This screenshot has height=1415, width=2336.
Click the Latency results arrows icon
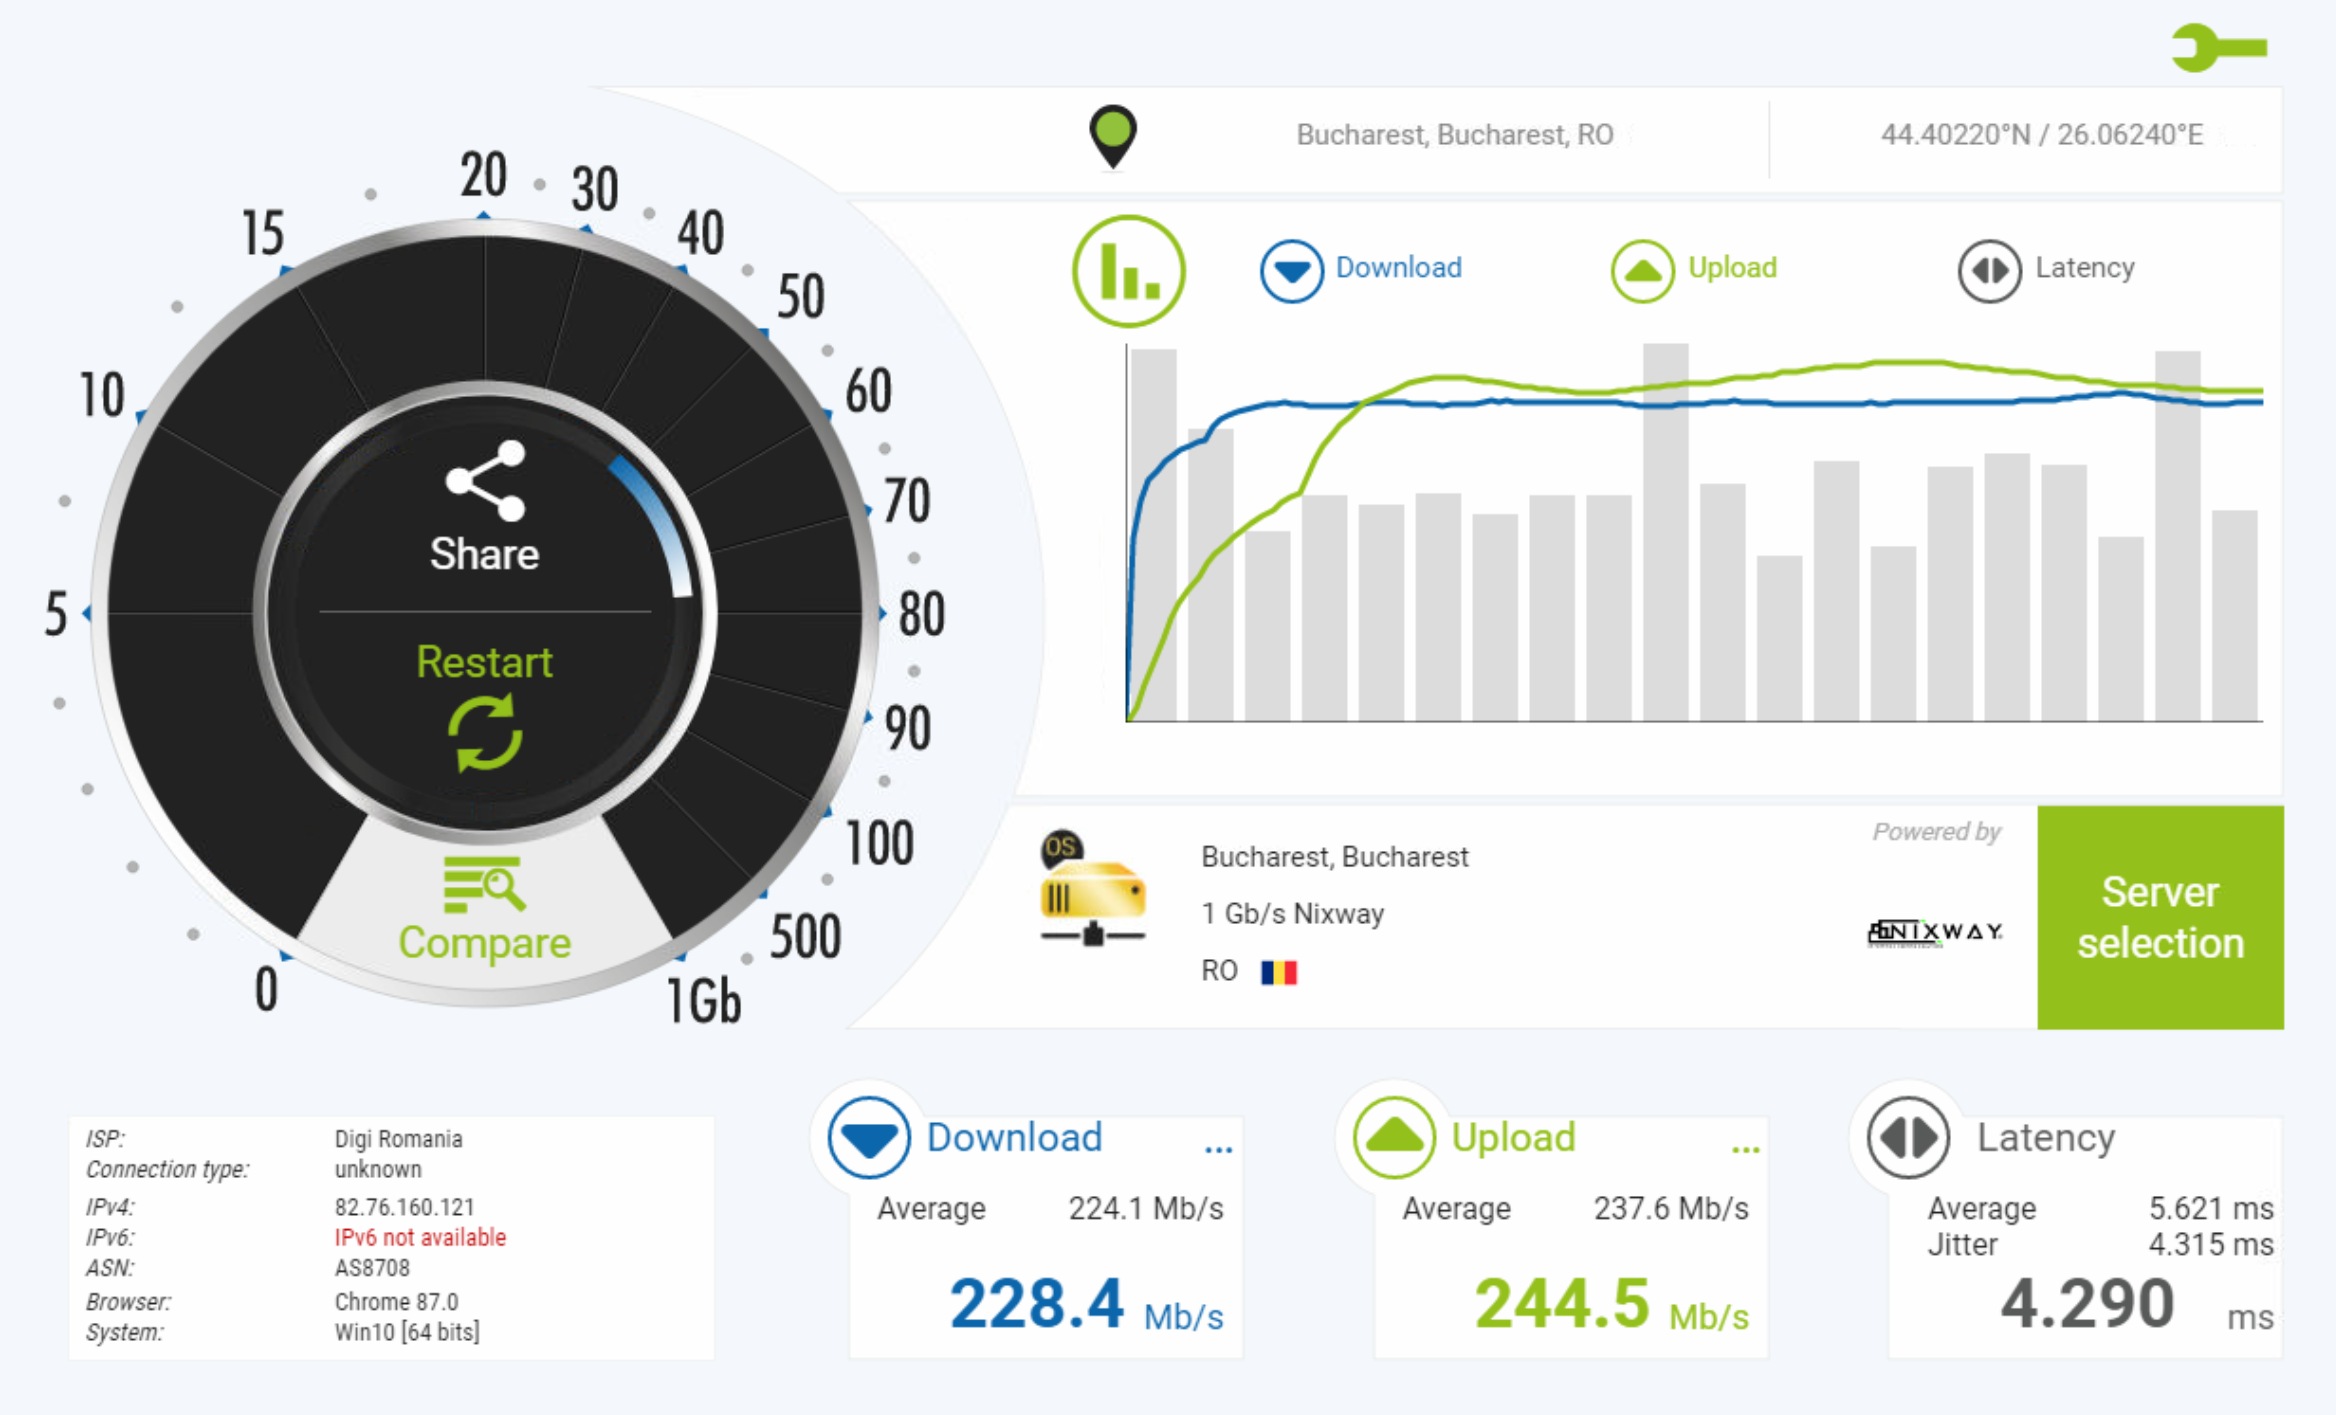pyautogui.click(x=1908, y=1137)
